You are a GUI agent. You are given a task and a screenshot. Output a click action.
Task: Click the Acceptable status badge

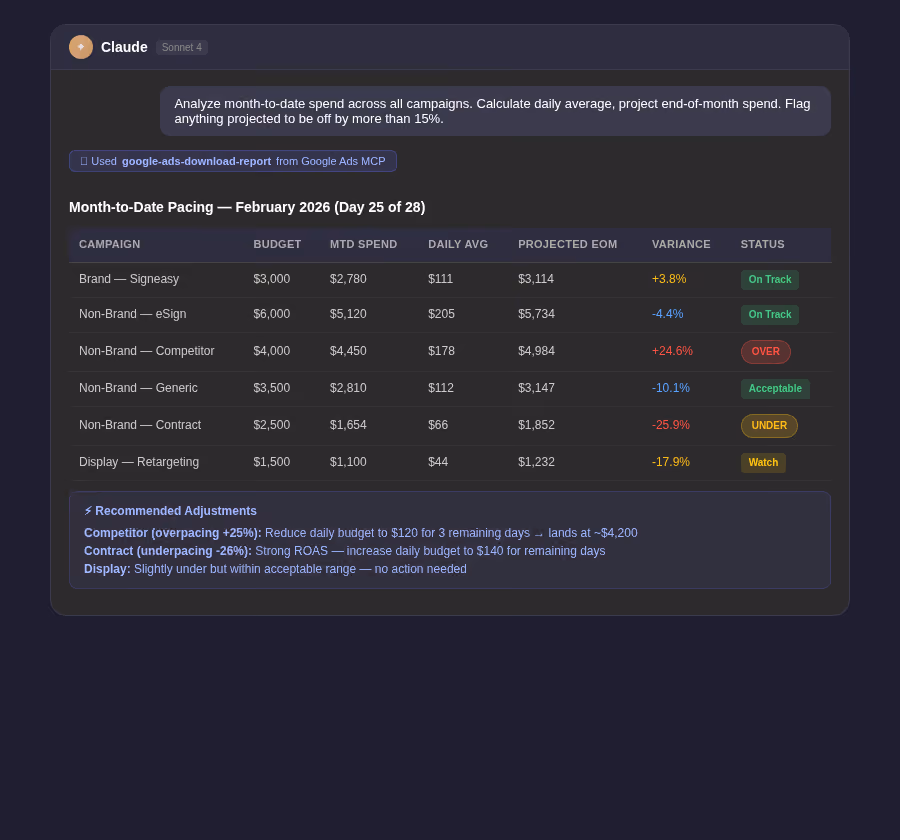[775, 388]
